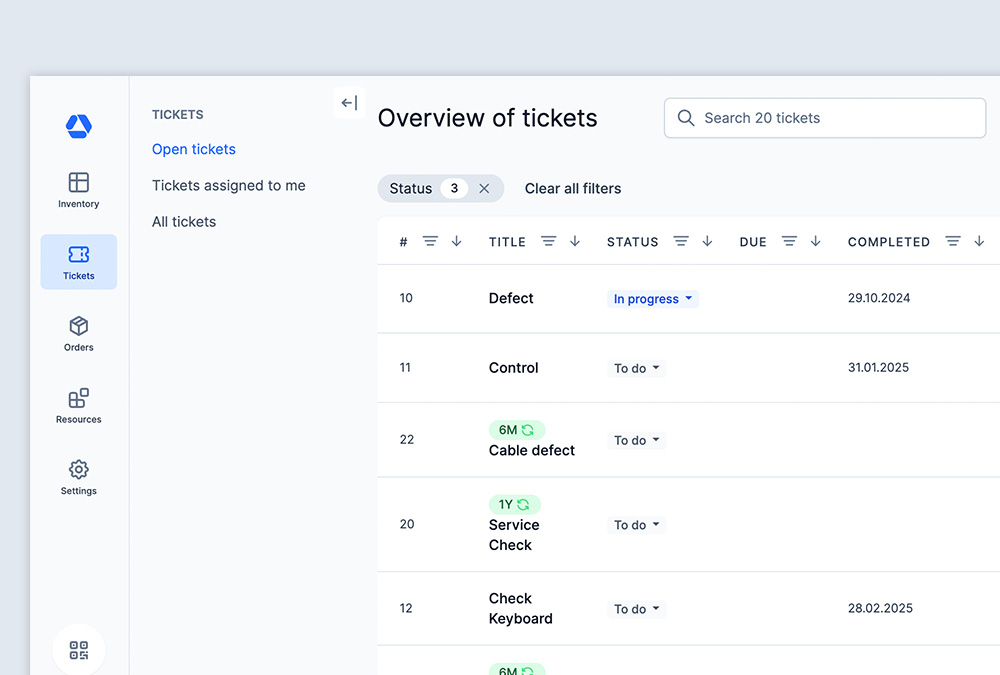Image resolution: width=1000 pixels, height=675 pixels.
Task: Click the Clear all filters link
Action: coord(573,188)
